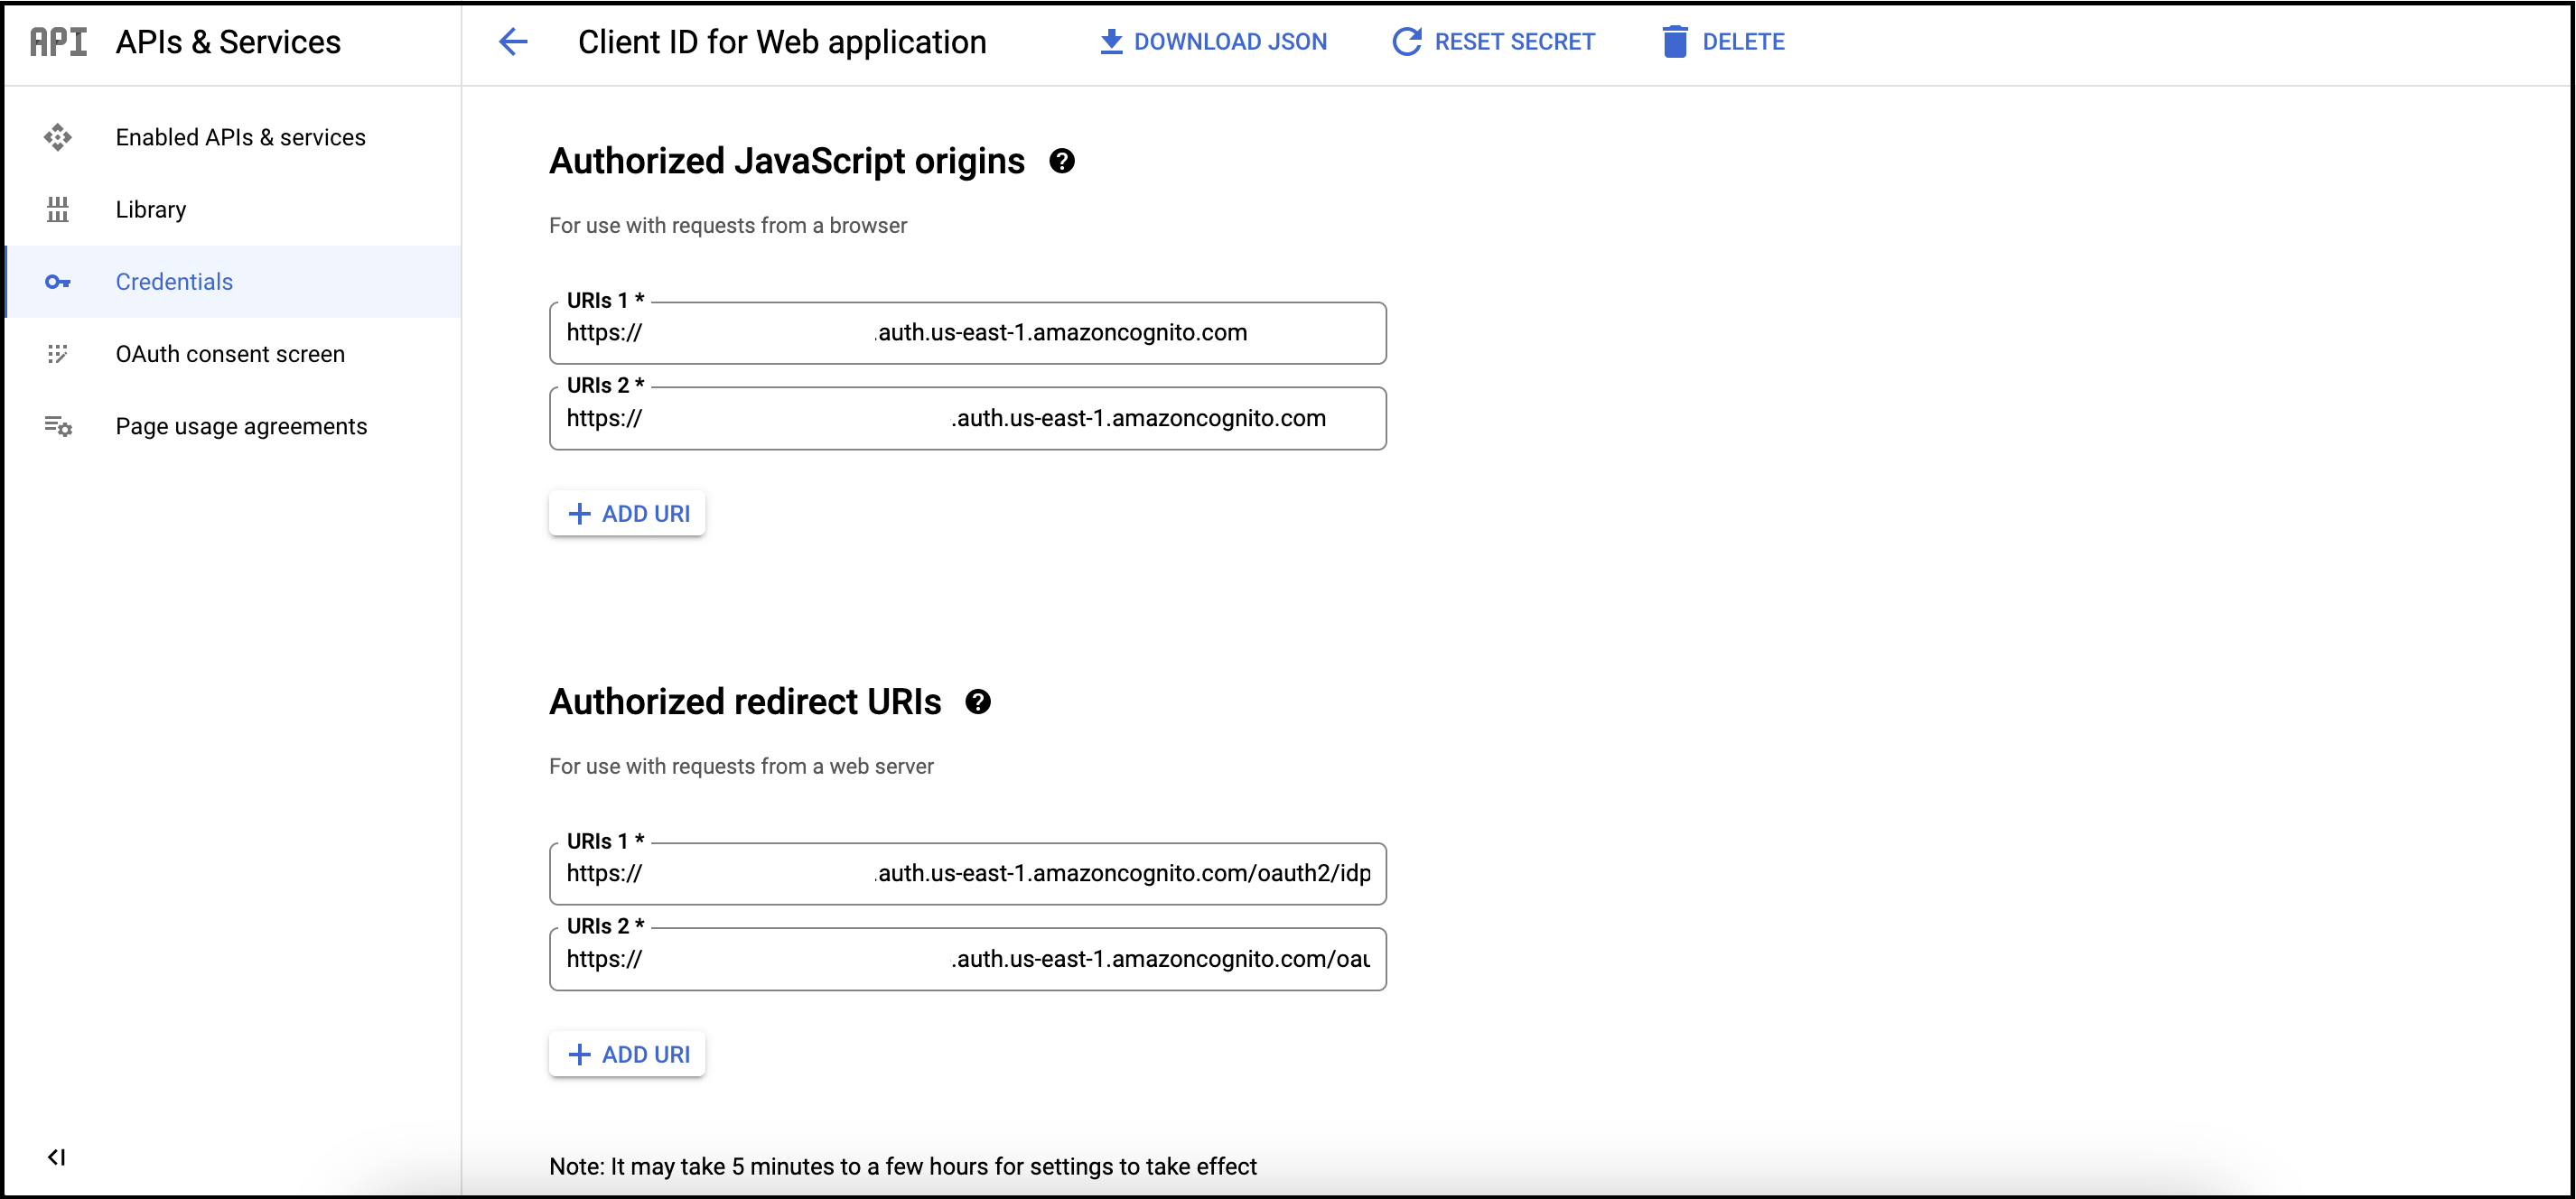
Task: Go to Library in sidebar
Action: (x=151, y=209)
